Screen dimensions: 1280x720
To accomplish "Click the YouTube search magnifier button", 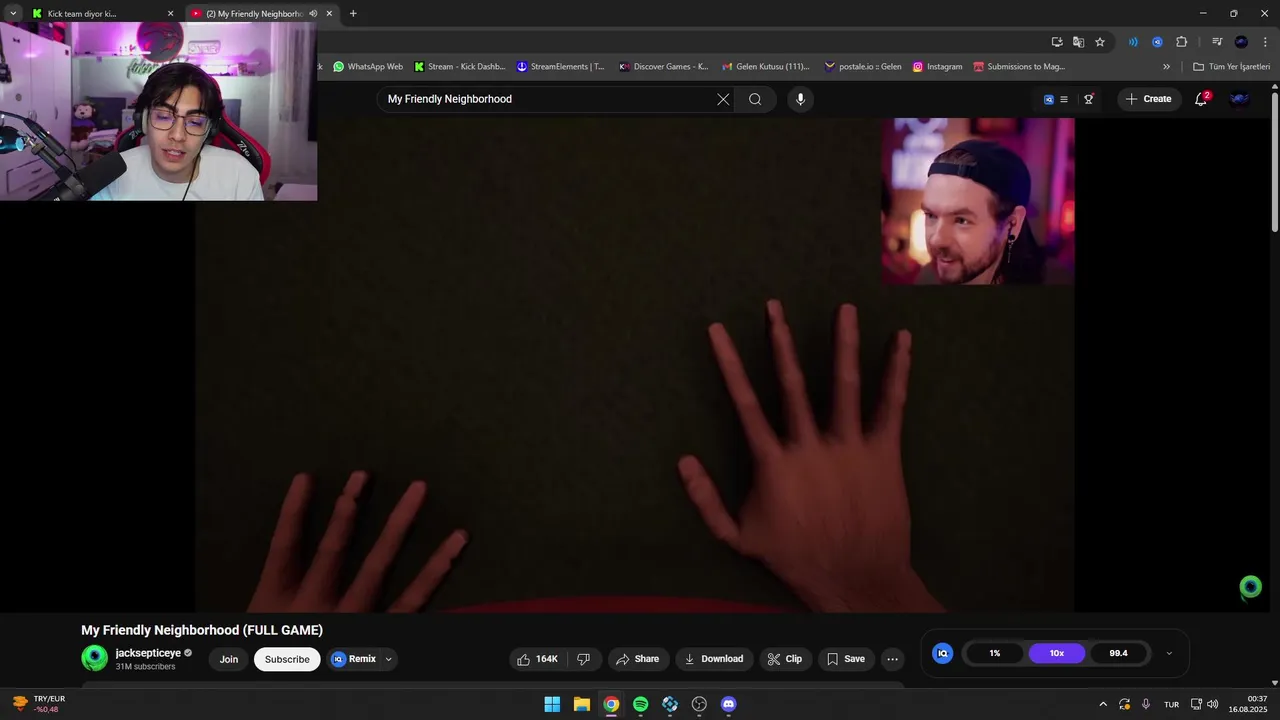I will pyautogui.click(x=755, y=99).
